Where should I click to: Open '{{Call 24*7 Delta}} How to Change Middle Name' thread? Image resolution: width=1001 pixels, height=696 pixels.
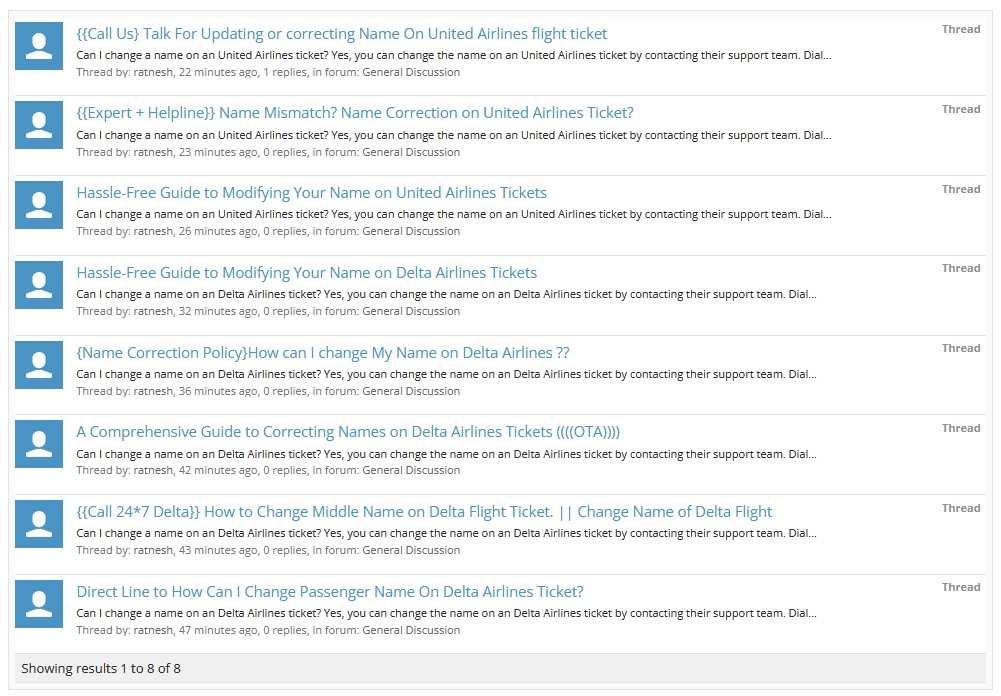point(424,512)
